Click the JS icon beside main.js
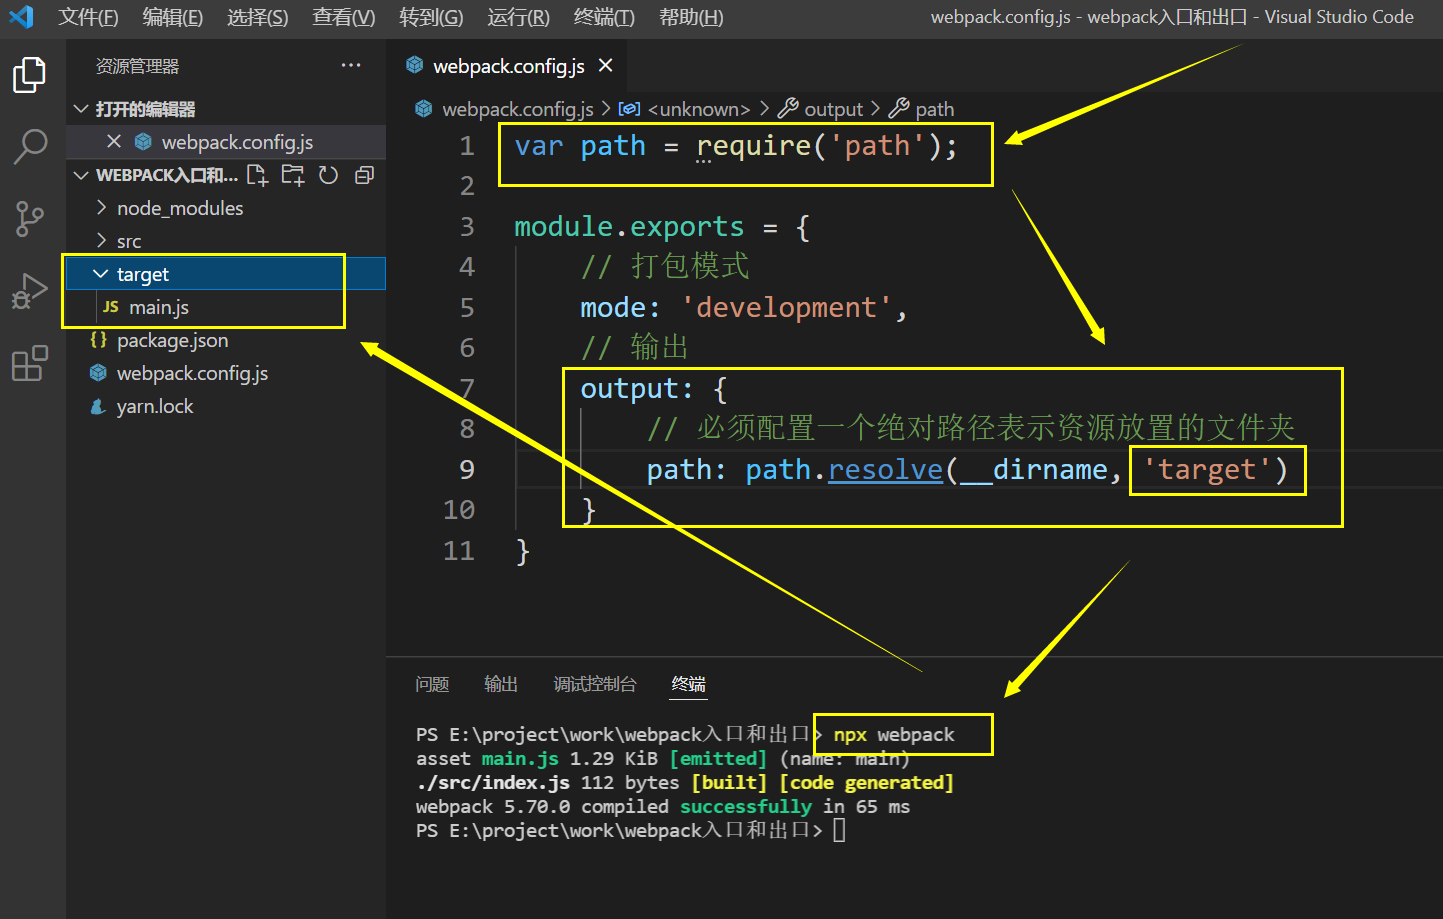Viewport: 1443px width, 919px height. coord(111,307)
